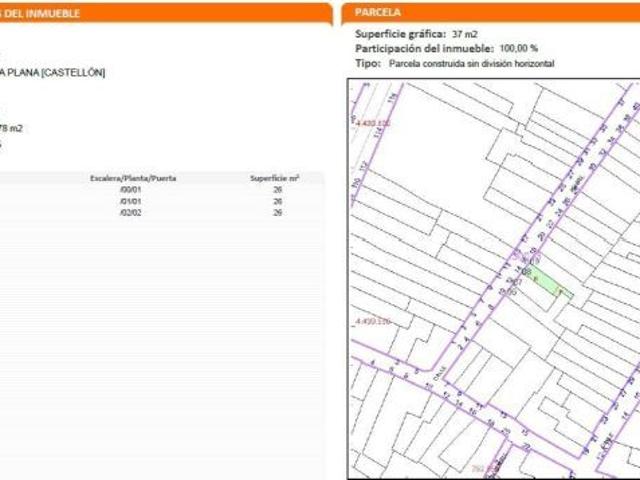Click the Participación del inmueble 100,00 % value
This screenshot has height=480, width=640.
(519, 49)
